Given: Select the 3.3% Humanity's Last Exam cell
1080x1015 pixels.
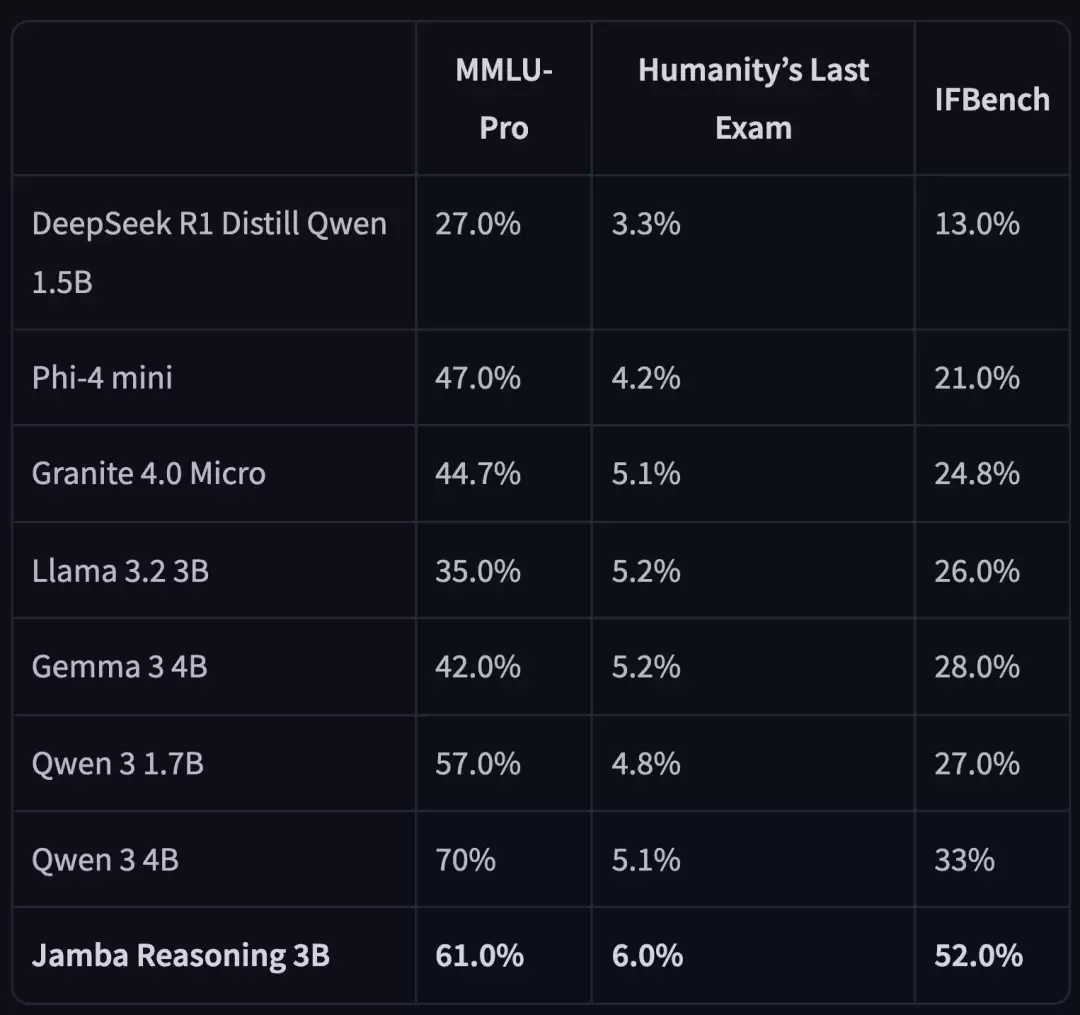Looking at the screenshot, I should click(646, 223).
